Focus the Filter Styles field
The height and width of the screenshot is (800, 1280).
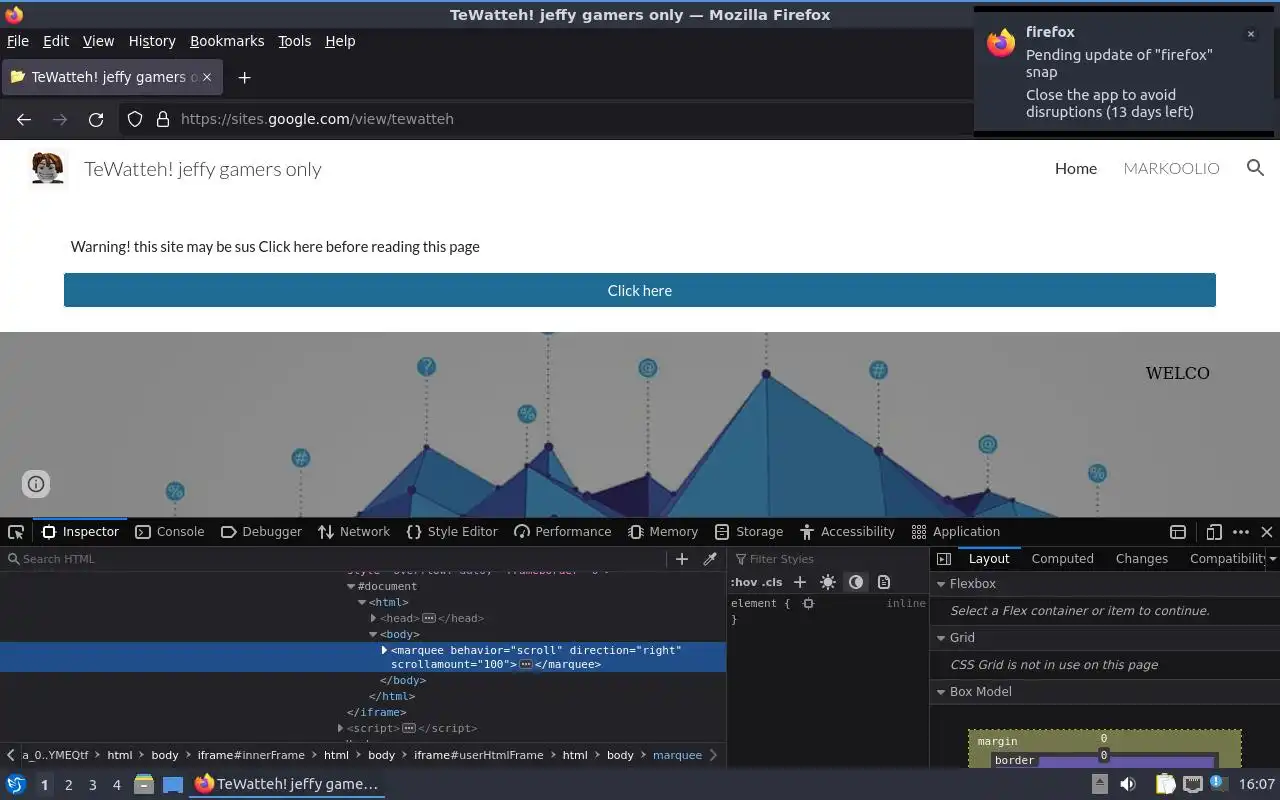coord(828,559)
